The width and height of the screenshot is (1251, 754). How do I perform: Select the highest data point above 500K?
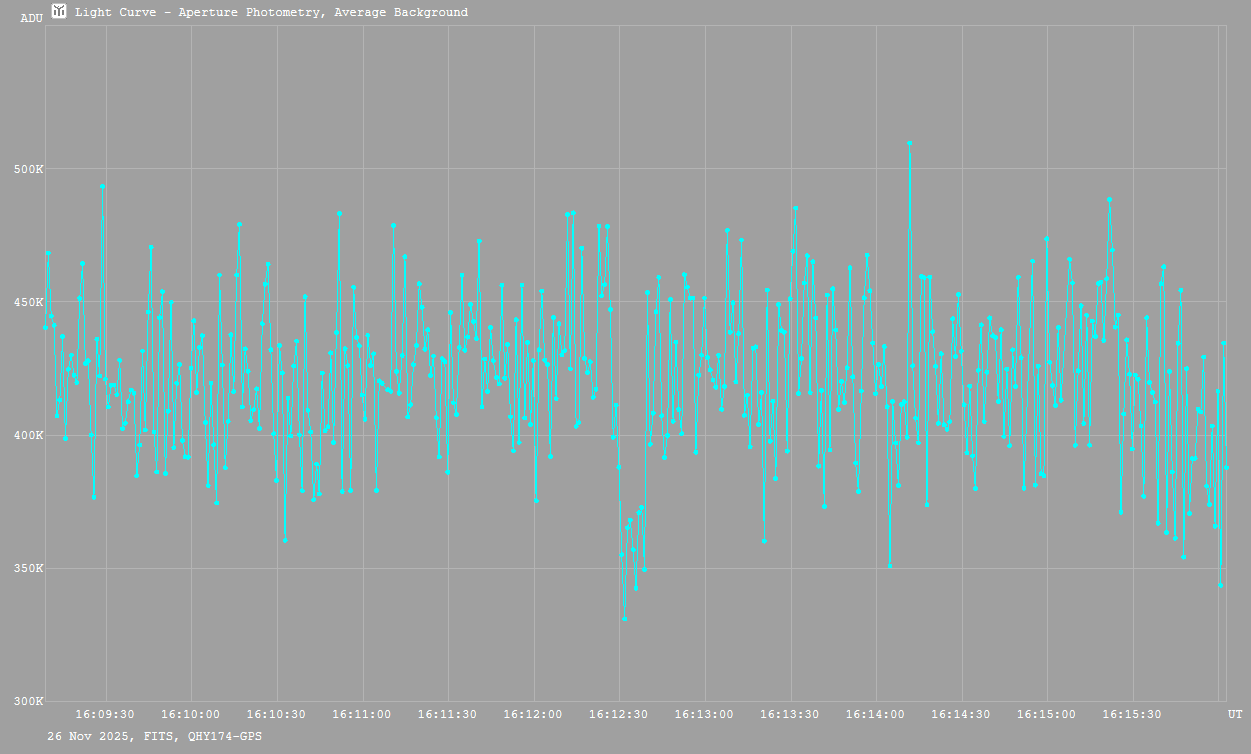tap(909, 143)
